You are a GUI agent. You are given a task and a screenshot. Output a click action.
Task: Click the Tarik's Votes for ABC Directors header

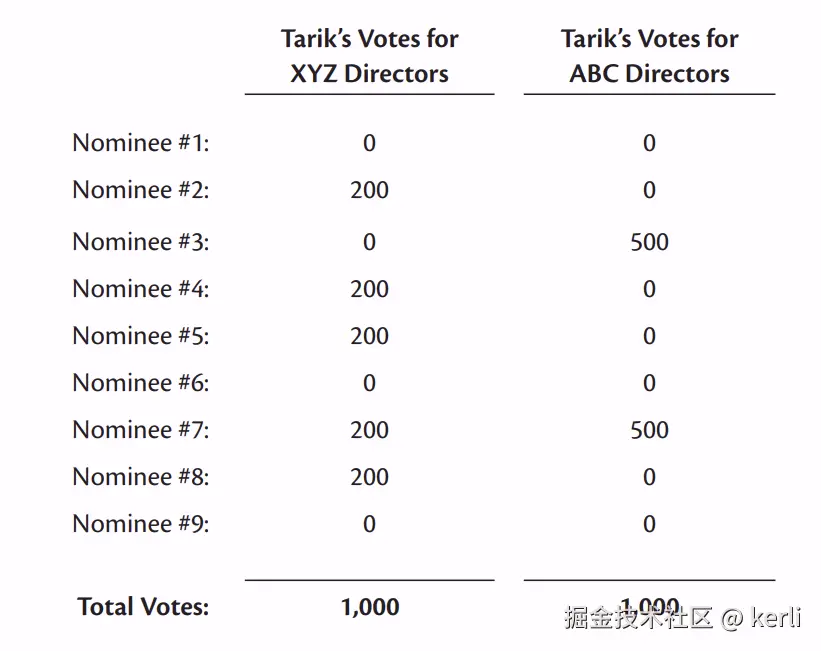pos(650,56)
